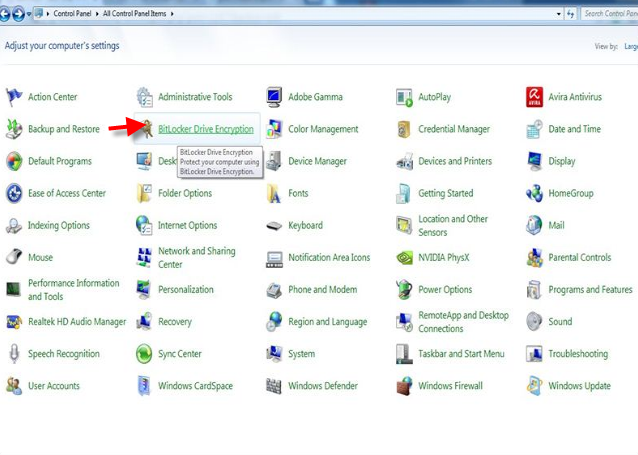This screenshot has width=638, height=455.
Task: Click the Recovery link
Action: point(175,322)
